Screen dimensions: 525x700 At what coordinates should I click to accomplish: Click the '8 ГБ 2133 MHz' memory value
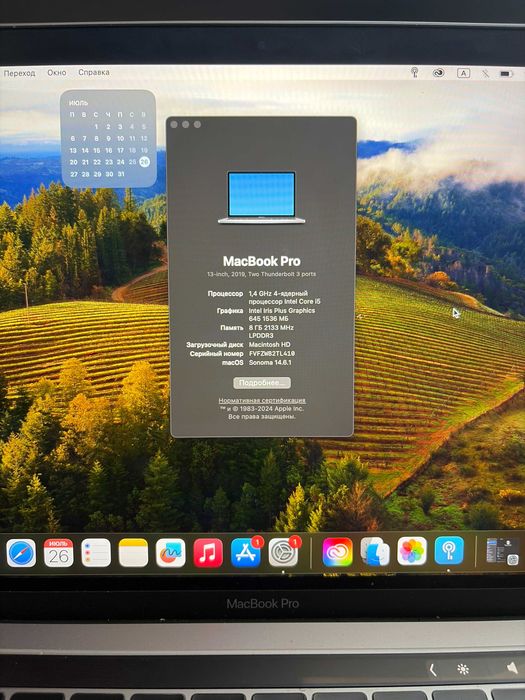271,328
